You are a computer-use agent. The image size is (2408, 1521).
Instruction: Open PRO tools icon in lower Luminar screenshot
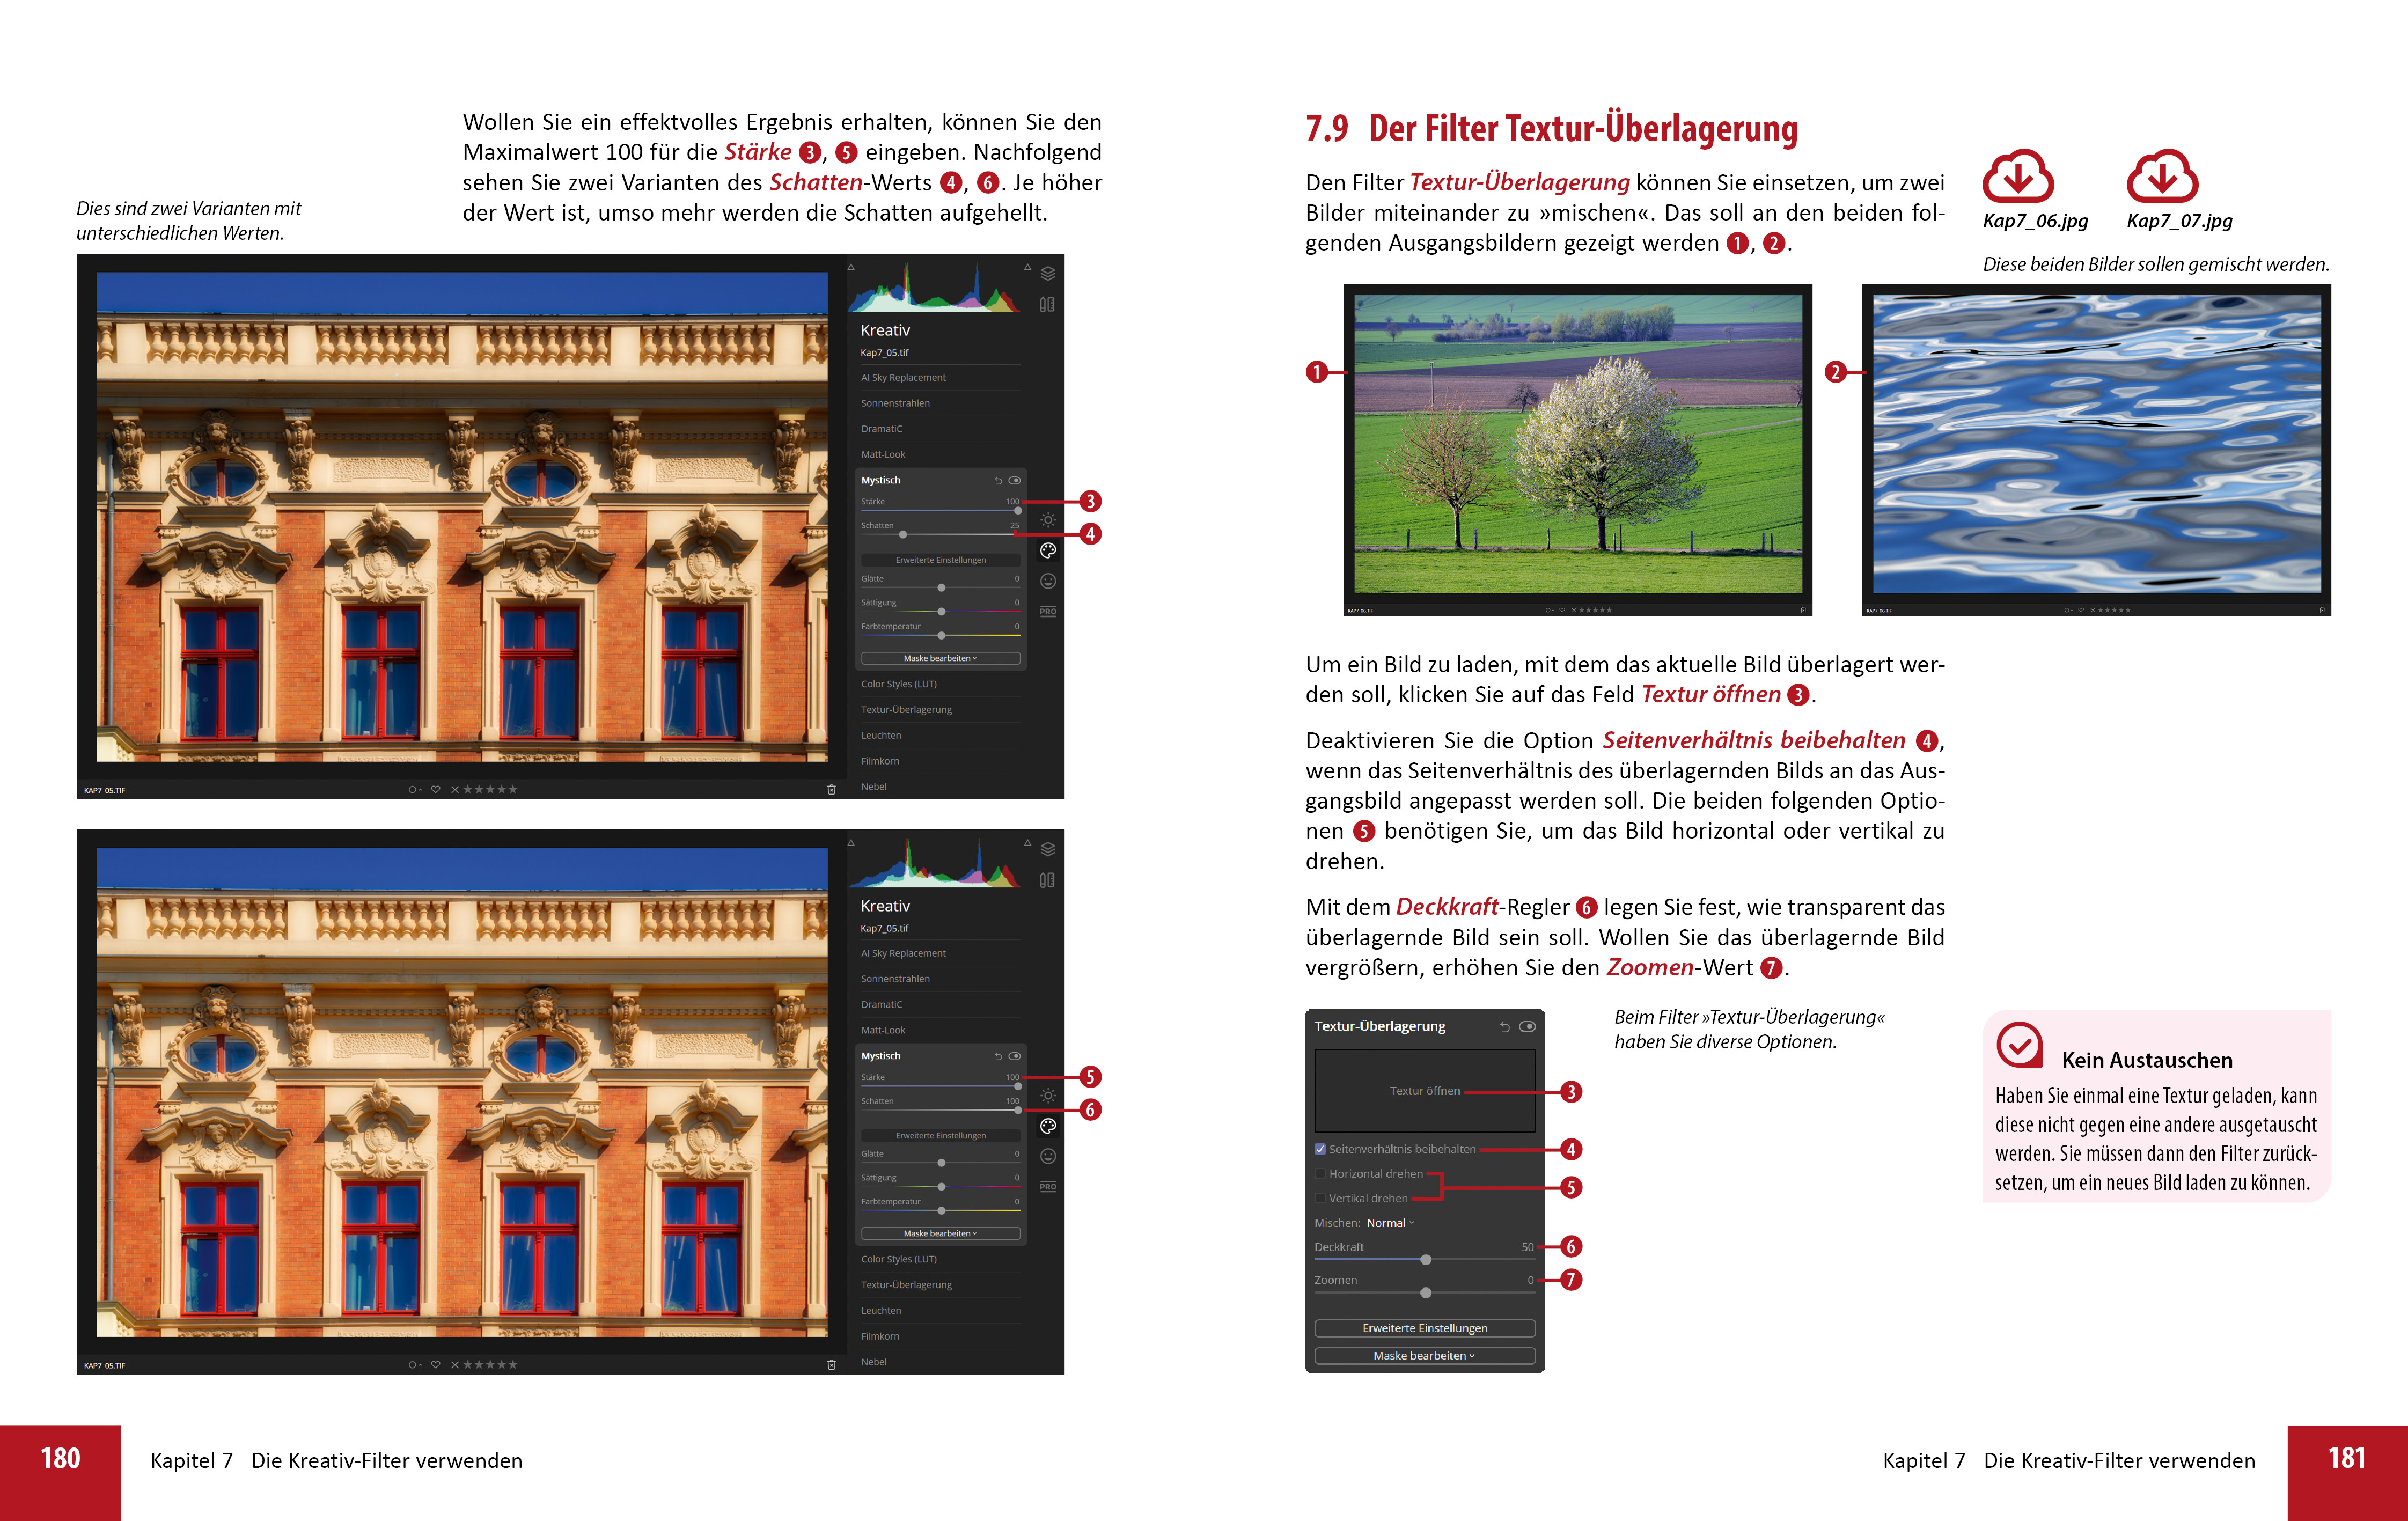coord(1047,1187)
